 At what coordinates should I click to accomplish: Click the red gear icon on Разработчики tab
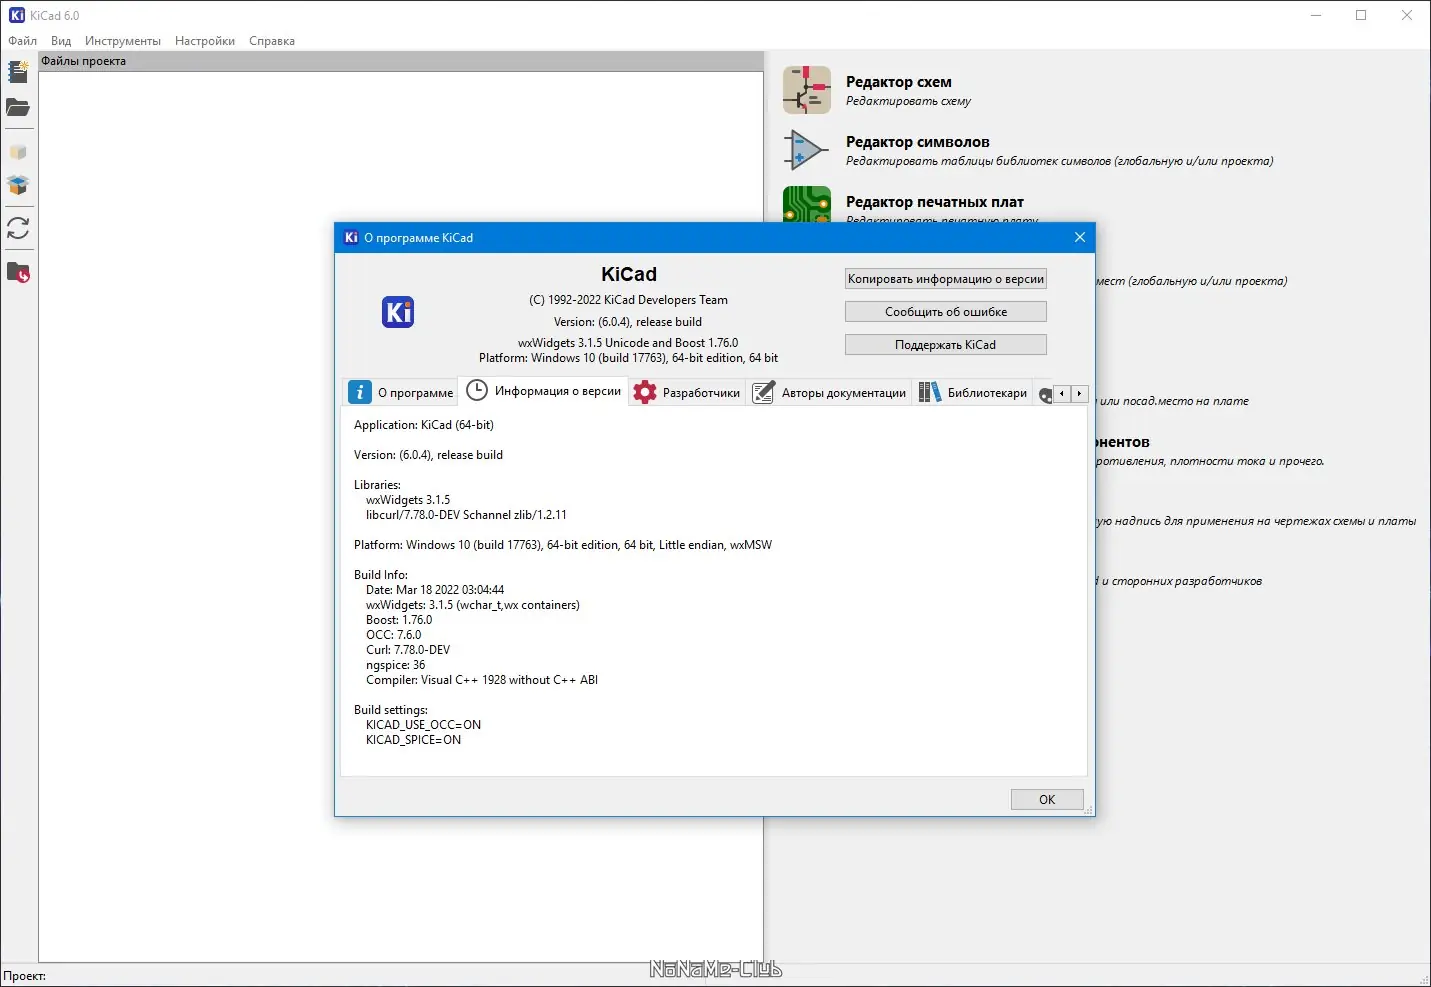[x=645, y=392]
